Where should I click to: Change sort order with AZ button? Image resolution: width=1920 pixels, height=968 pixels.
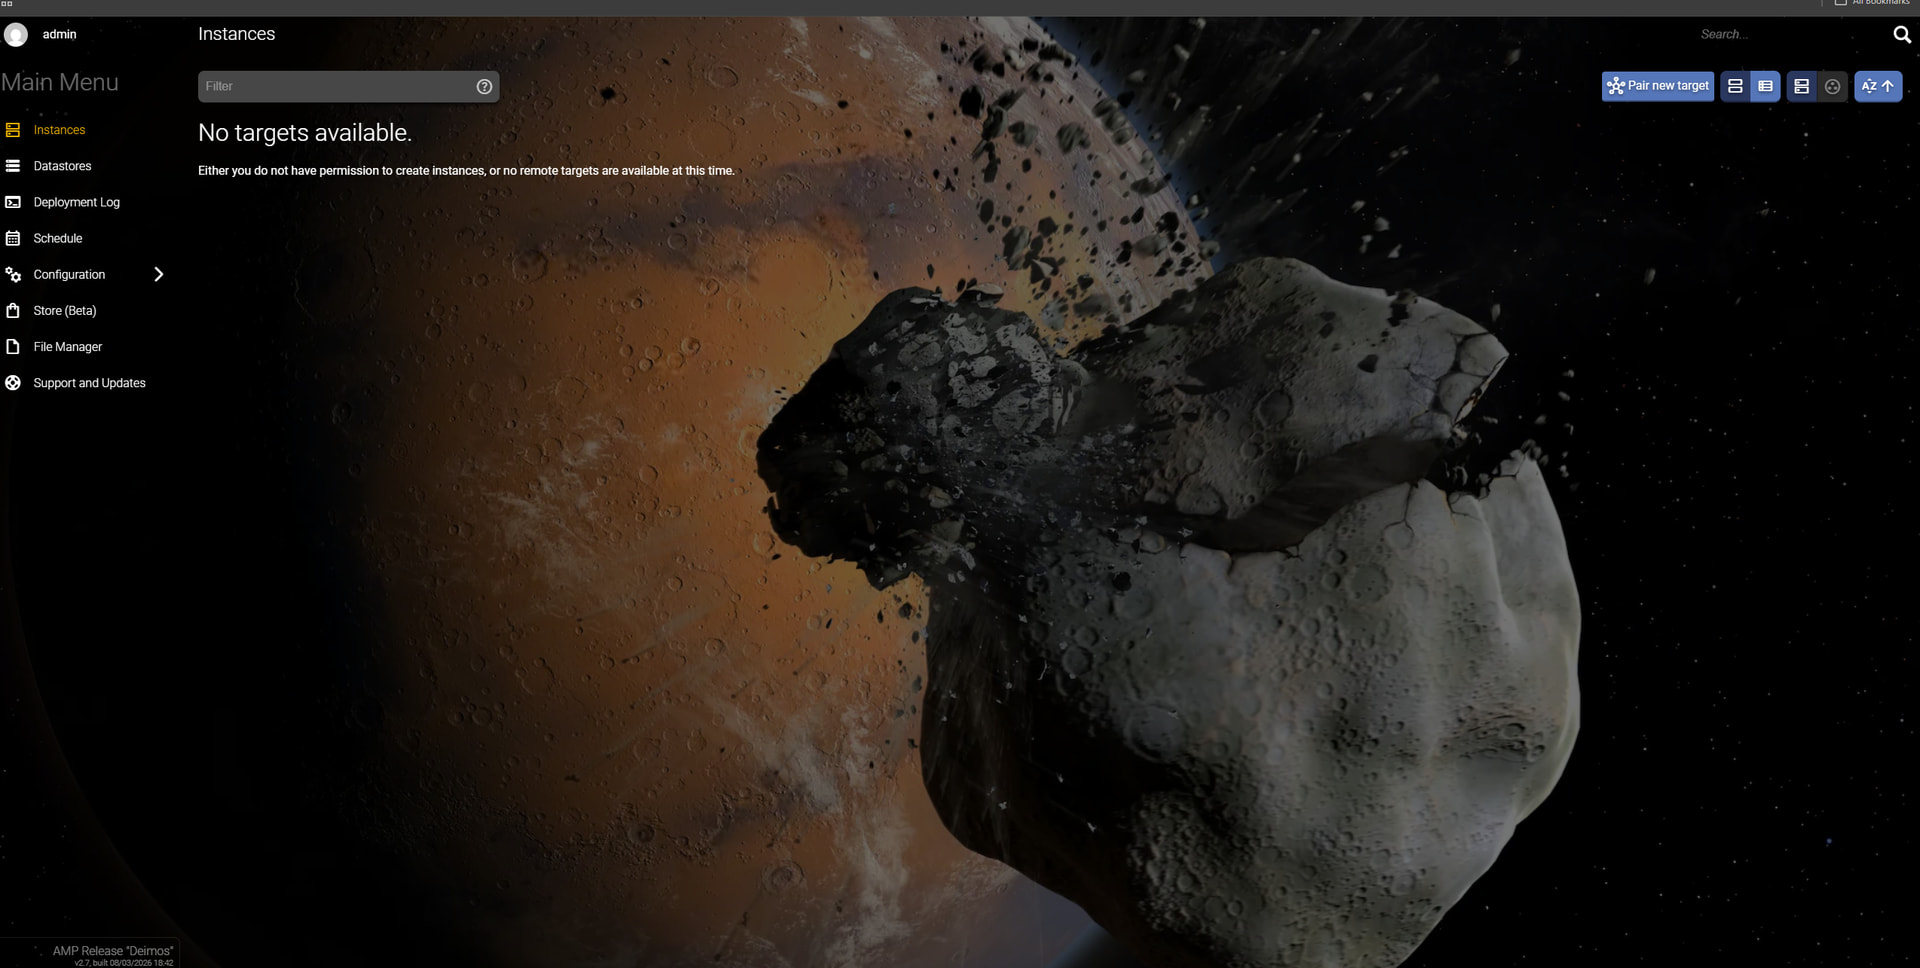click(1877, 87)
